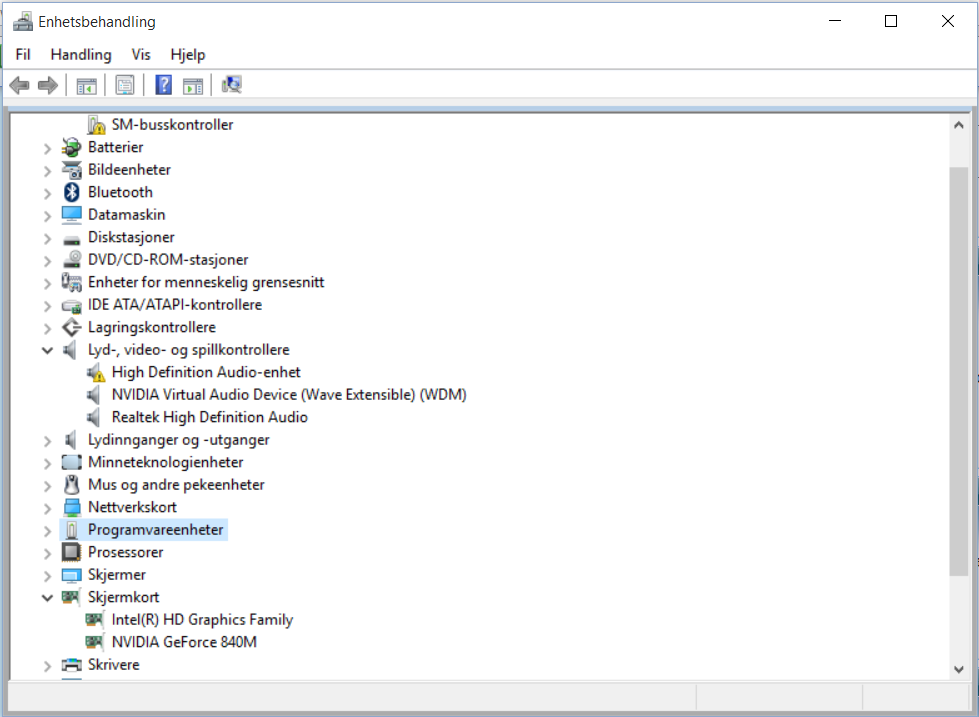Select NVIDIA Virtual Audio Device (WDM)
The width and height of the screenshot is (979, 717).
(x=289, y=395)
